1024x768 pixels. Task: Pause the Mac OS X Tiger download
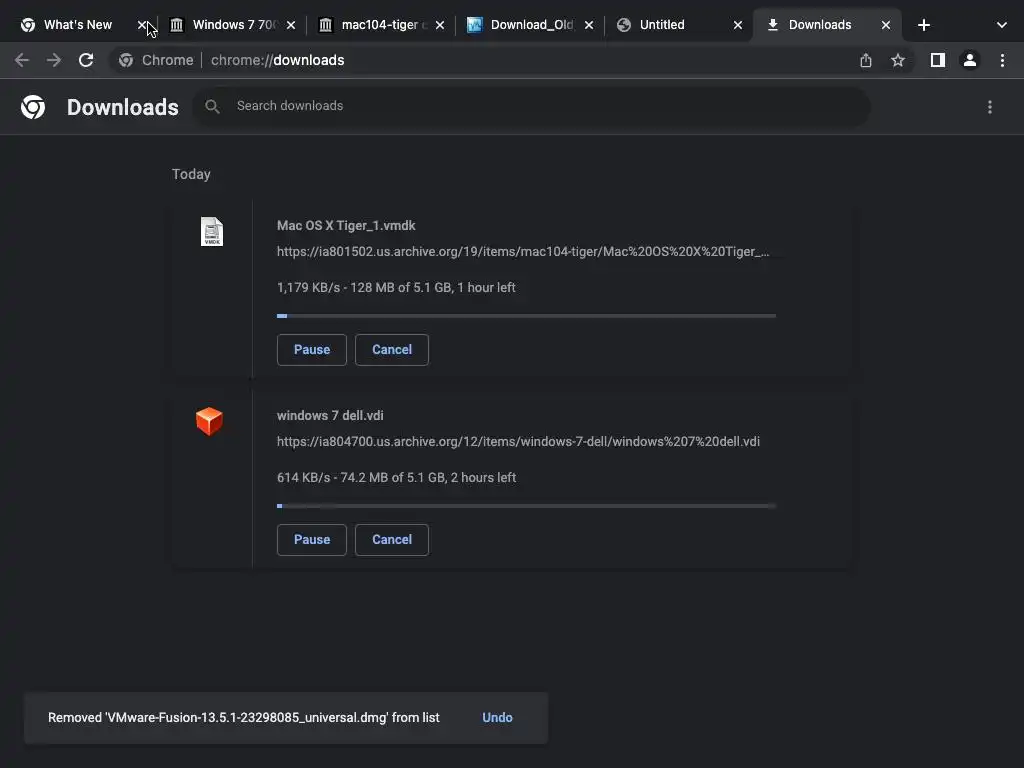click(311, 350)
